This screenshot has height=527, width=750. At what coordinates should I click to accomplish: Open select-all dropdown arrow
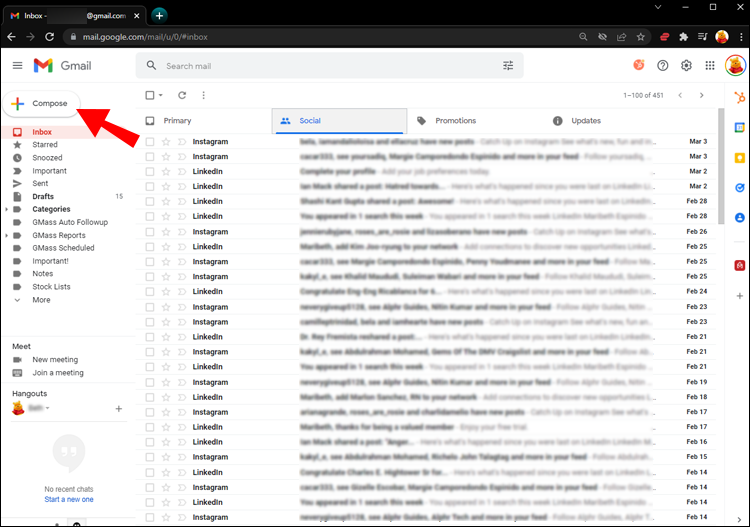161,95
